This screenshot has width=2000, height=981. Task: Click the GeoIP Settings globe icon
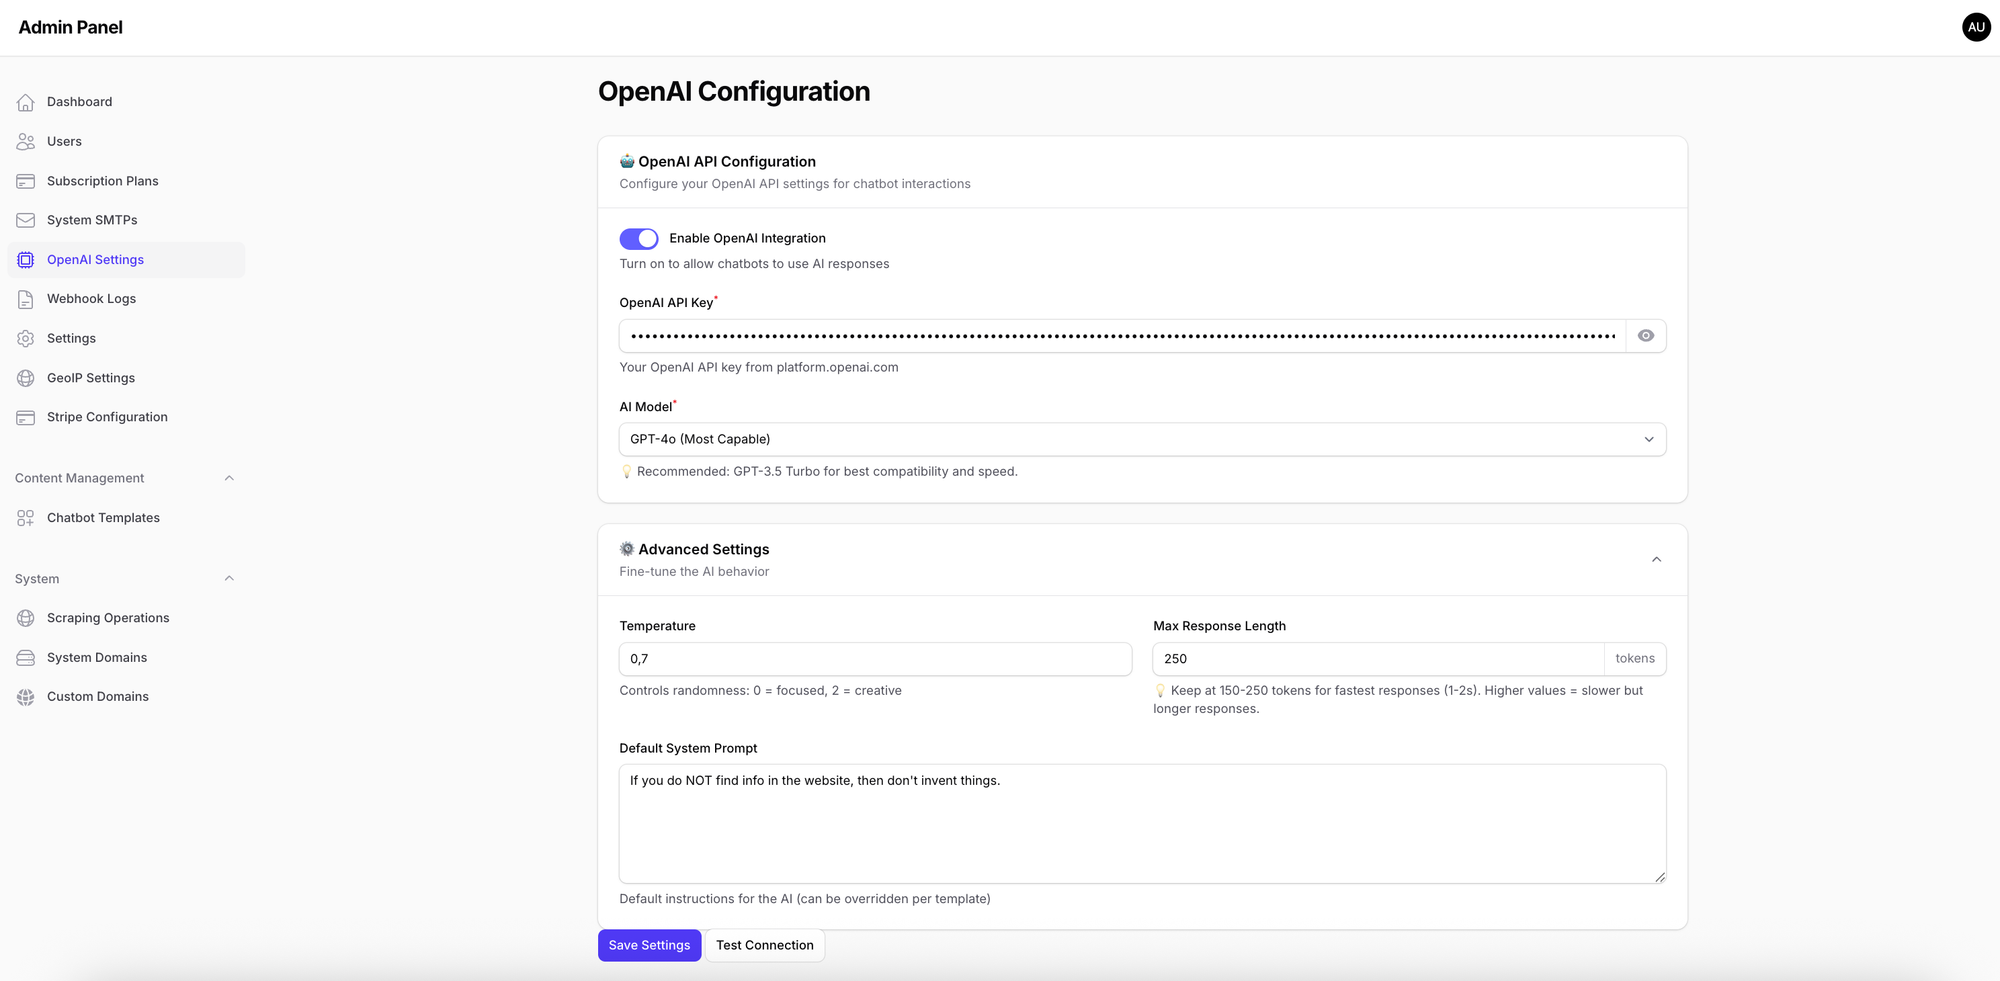tap(26, 378)
